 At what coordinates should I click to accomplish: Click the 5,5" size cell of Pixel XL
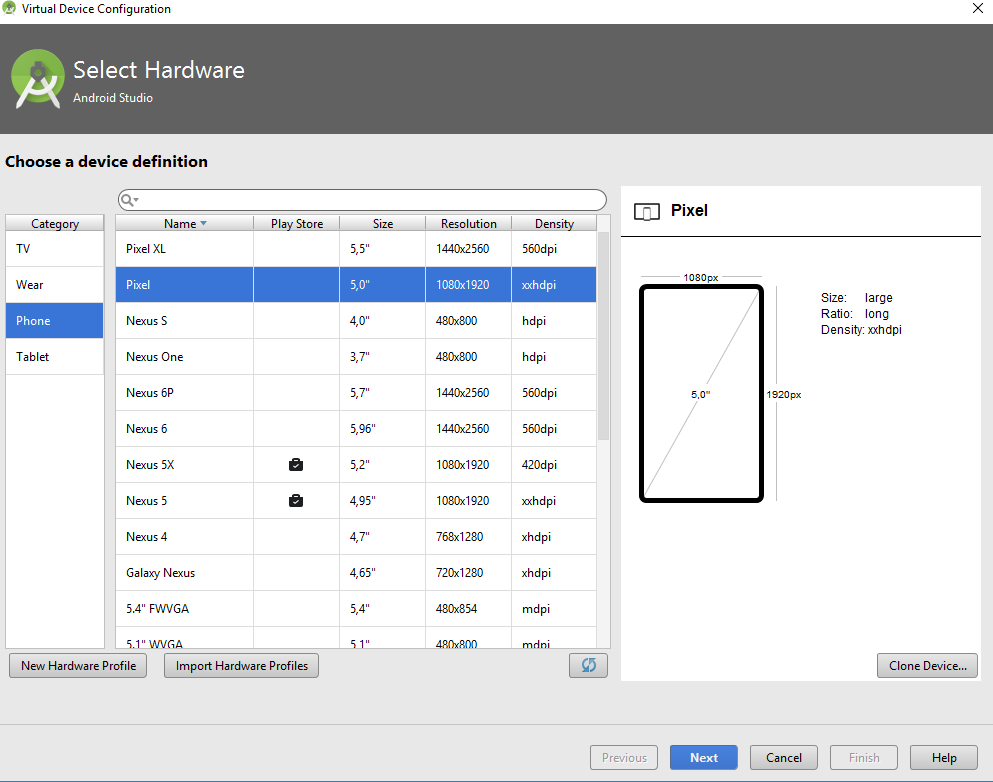pyautogui.click(x=383, y=249)
